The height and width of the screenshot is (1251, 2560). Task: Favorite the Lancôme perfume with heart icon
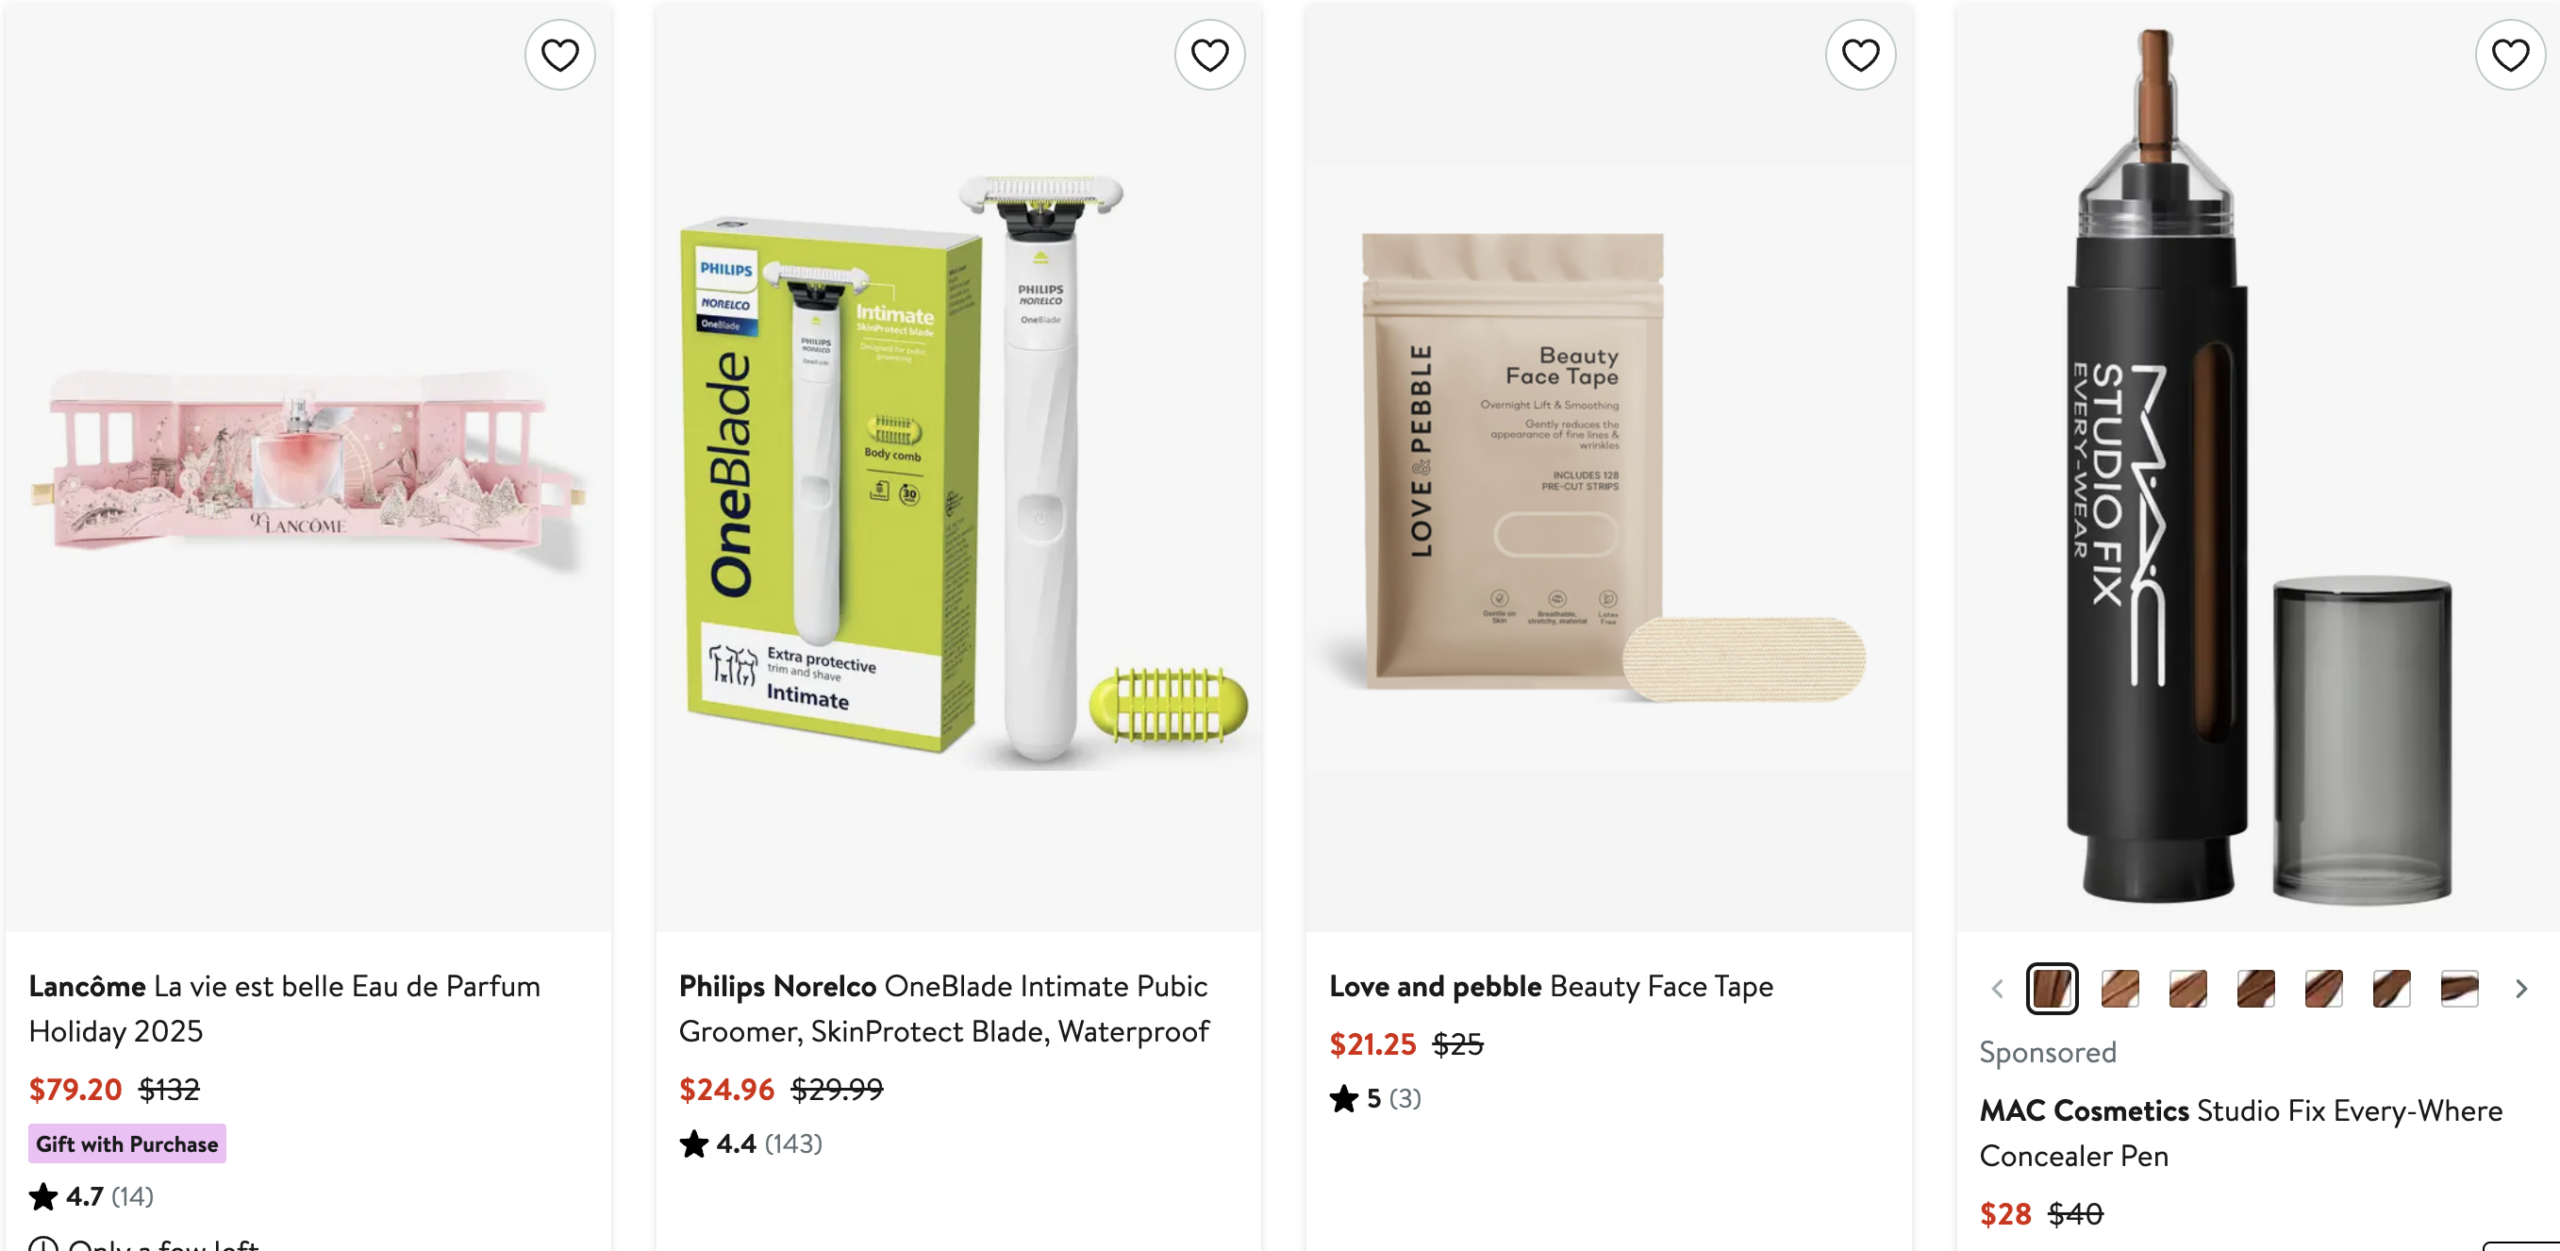(x=560, y=55)
